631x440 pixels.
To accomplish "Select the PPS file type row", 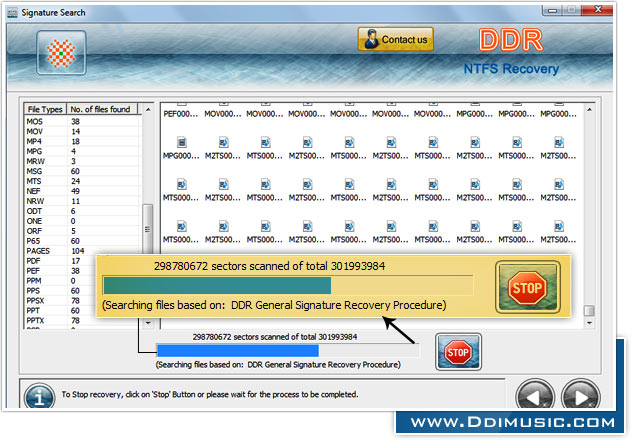I will 60,291.
